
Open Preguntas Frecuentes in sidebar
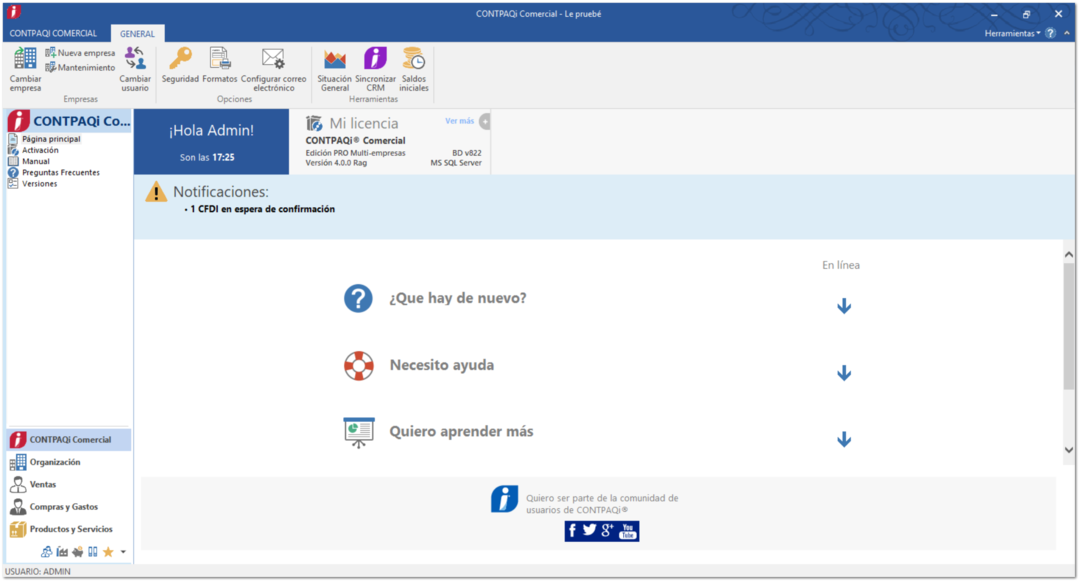pyautogui.click(x=60, y=173)
